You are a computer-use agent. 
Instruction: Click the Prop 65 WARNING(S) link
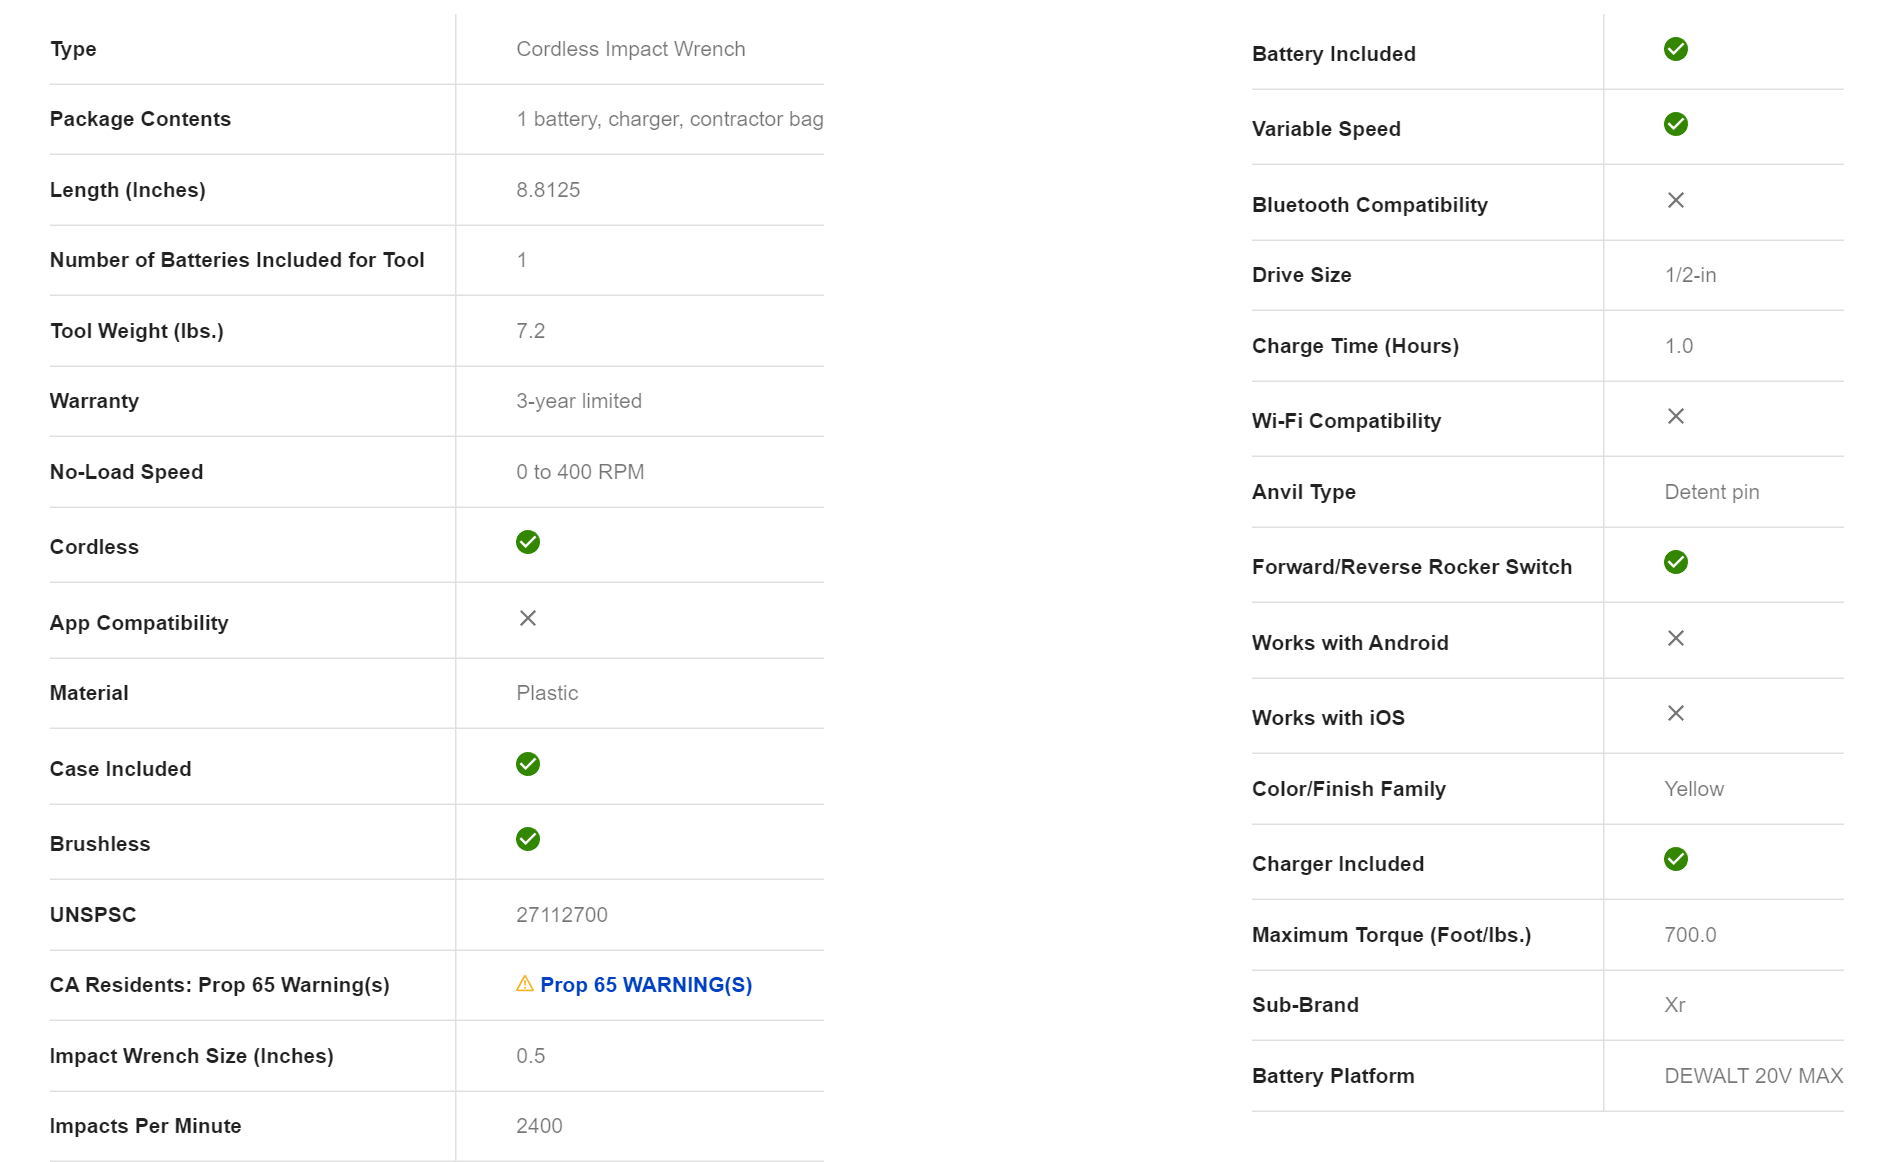click(646, 985)
